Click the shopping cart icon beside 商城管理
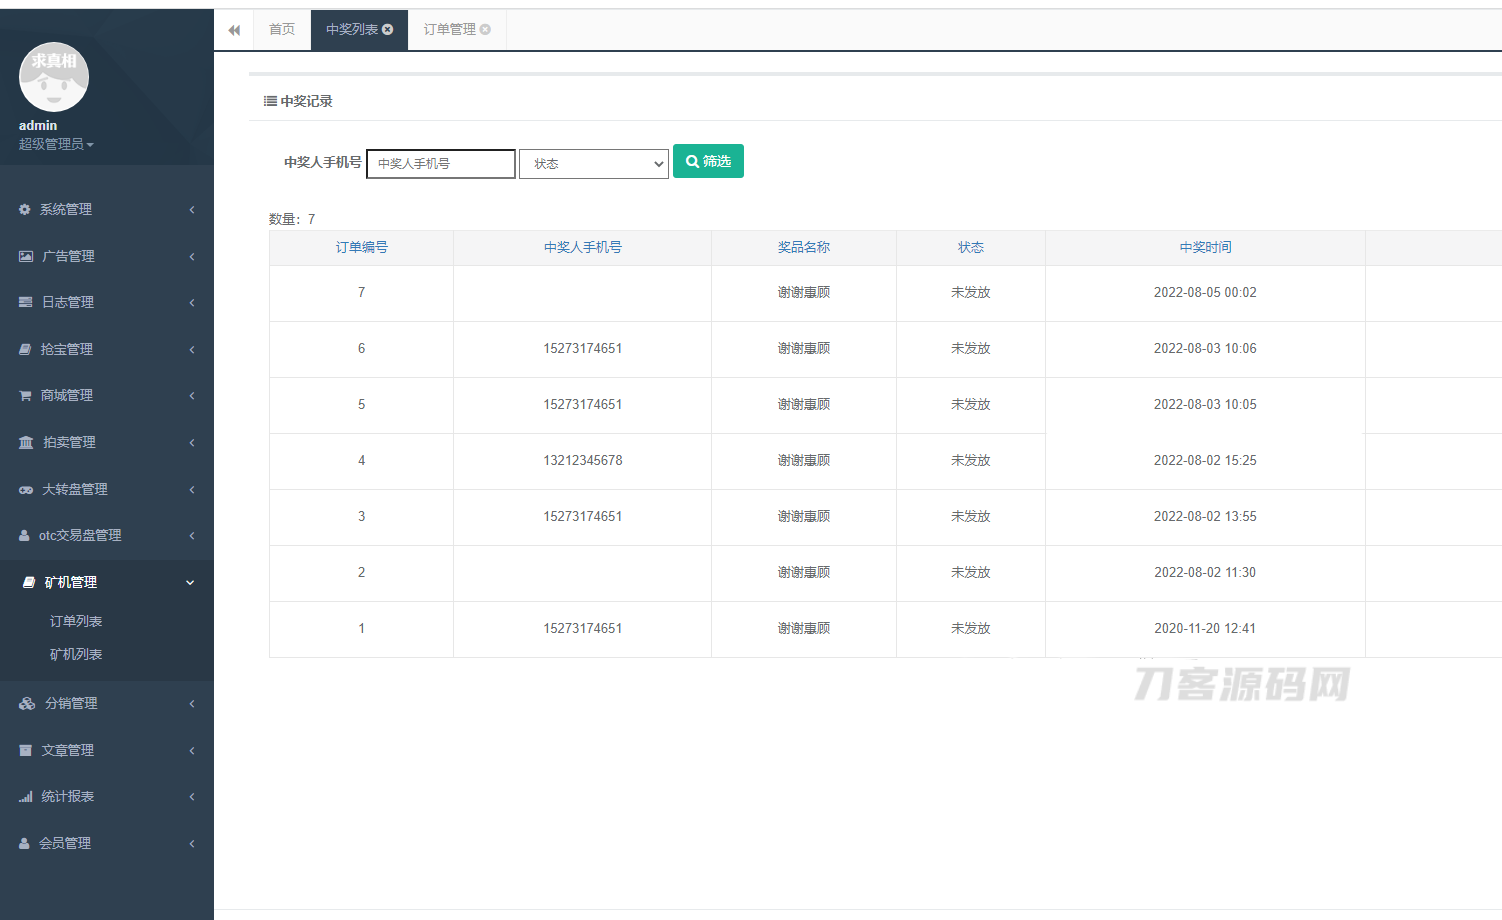This screenshot has width=1502, height=920. tap(25, 396)
